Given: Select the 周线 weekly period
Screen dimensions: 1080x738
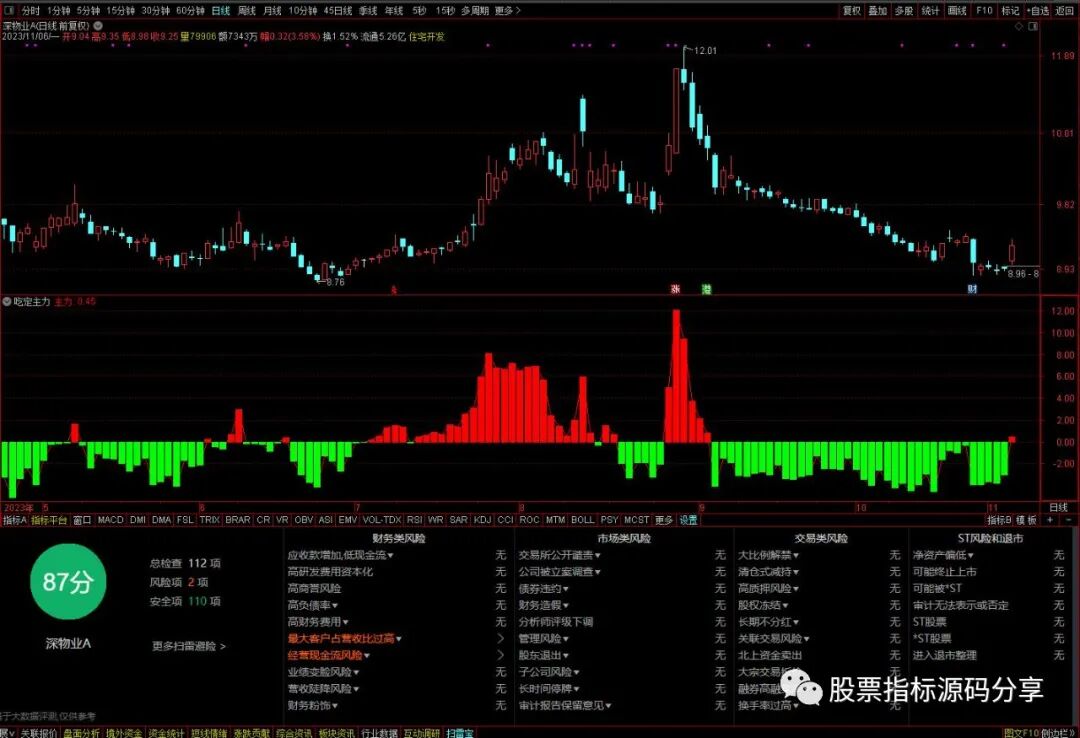Looking at the screenshot, I should pyautogui.click(x=247, y=10).
